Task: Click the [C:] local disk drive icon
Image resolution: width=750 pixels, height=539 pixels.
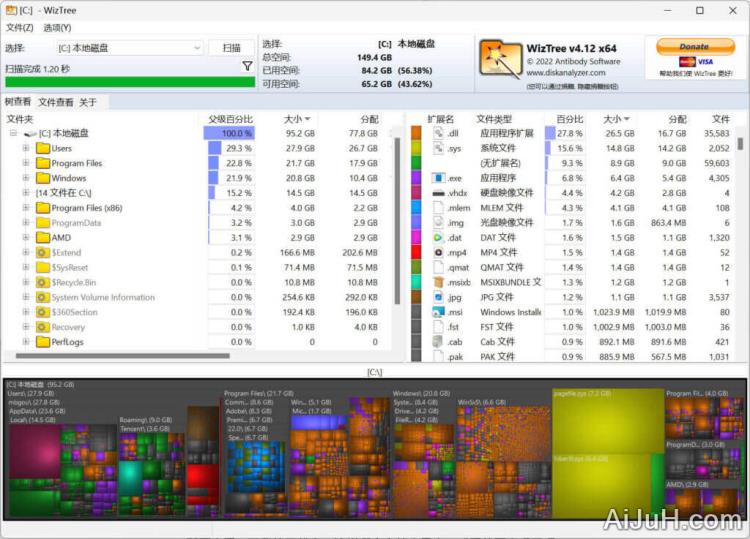Action: [30, 133]
